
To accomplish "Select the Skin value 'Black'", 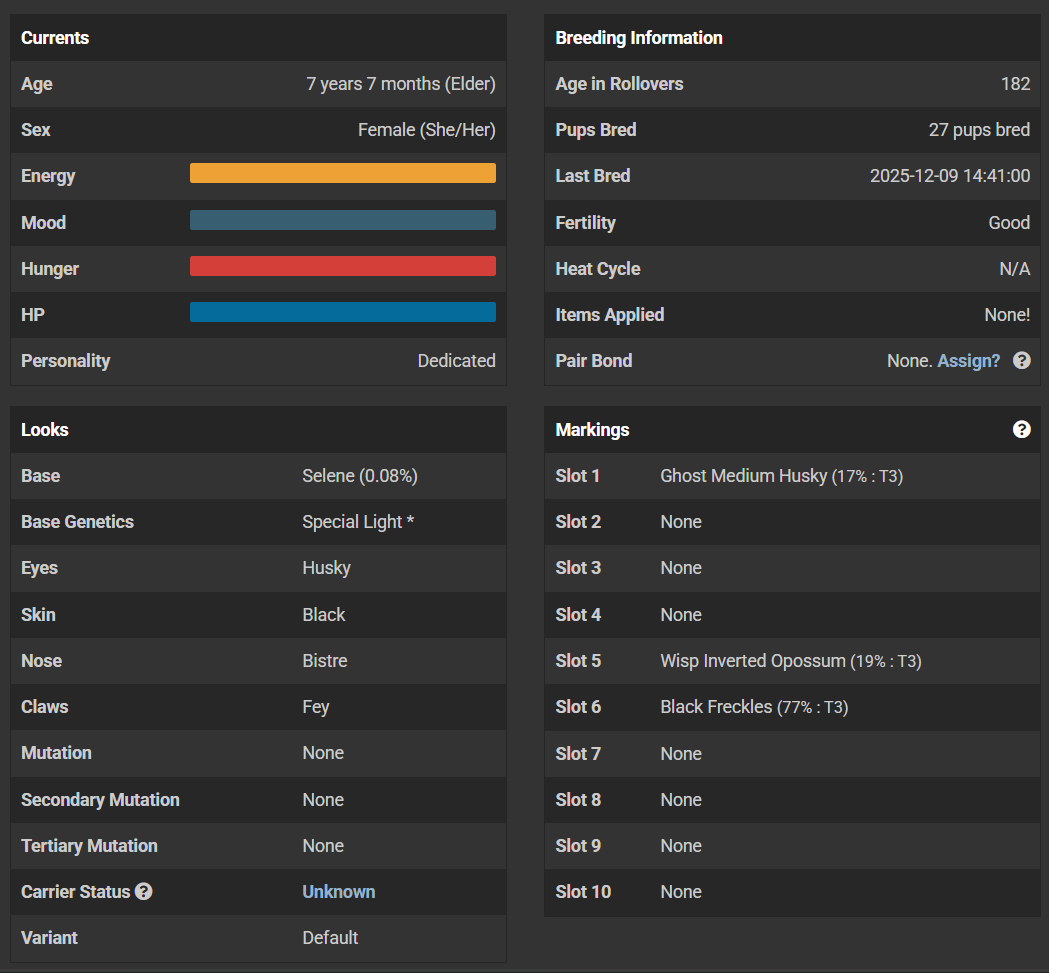I will 324,614.
